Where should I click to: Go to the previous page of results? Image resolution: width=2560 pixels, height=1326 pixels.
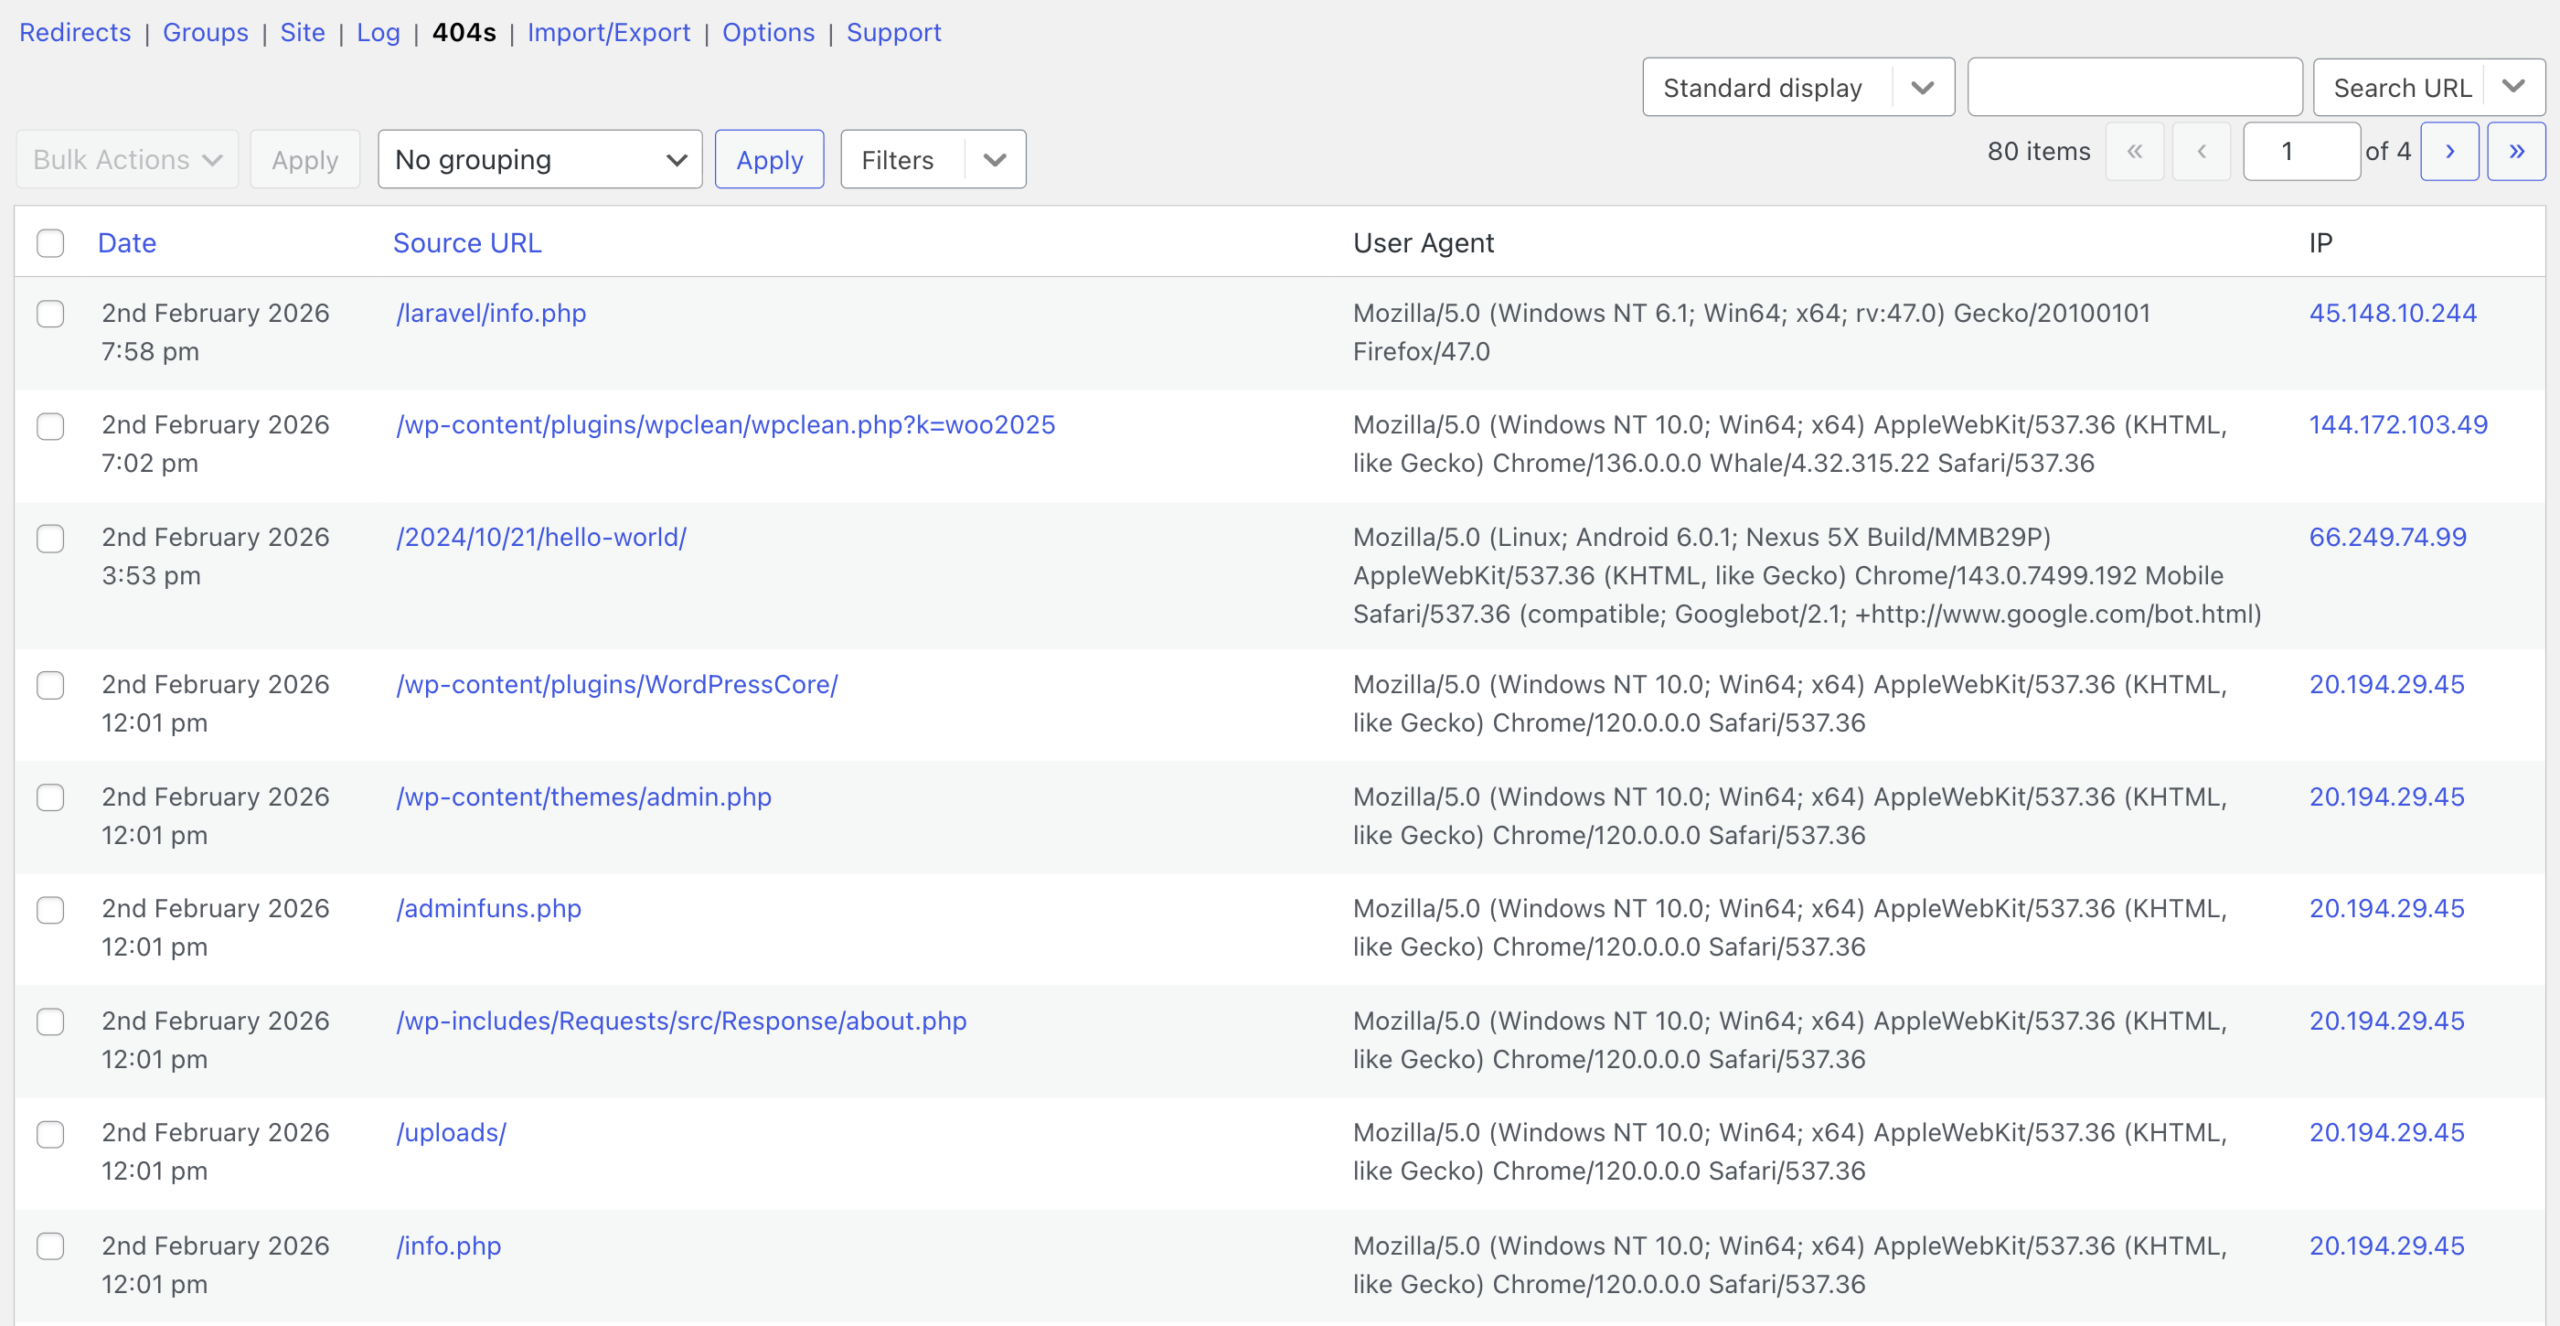2201,152
